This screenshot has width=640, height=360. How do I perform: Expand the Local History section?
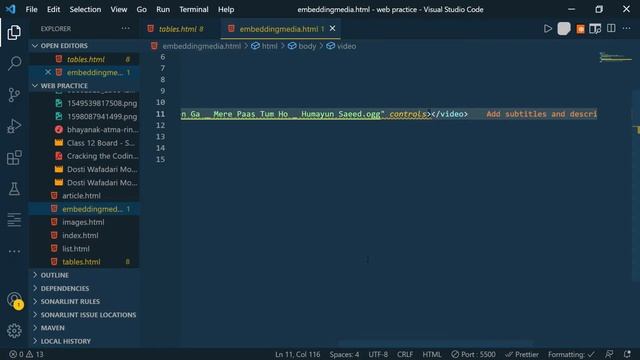[84, 341]
